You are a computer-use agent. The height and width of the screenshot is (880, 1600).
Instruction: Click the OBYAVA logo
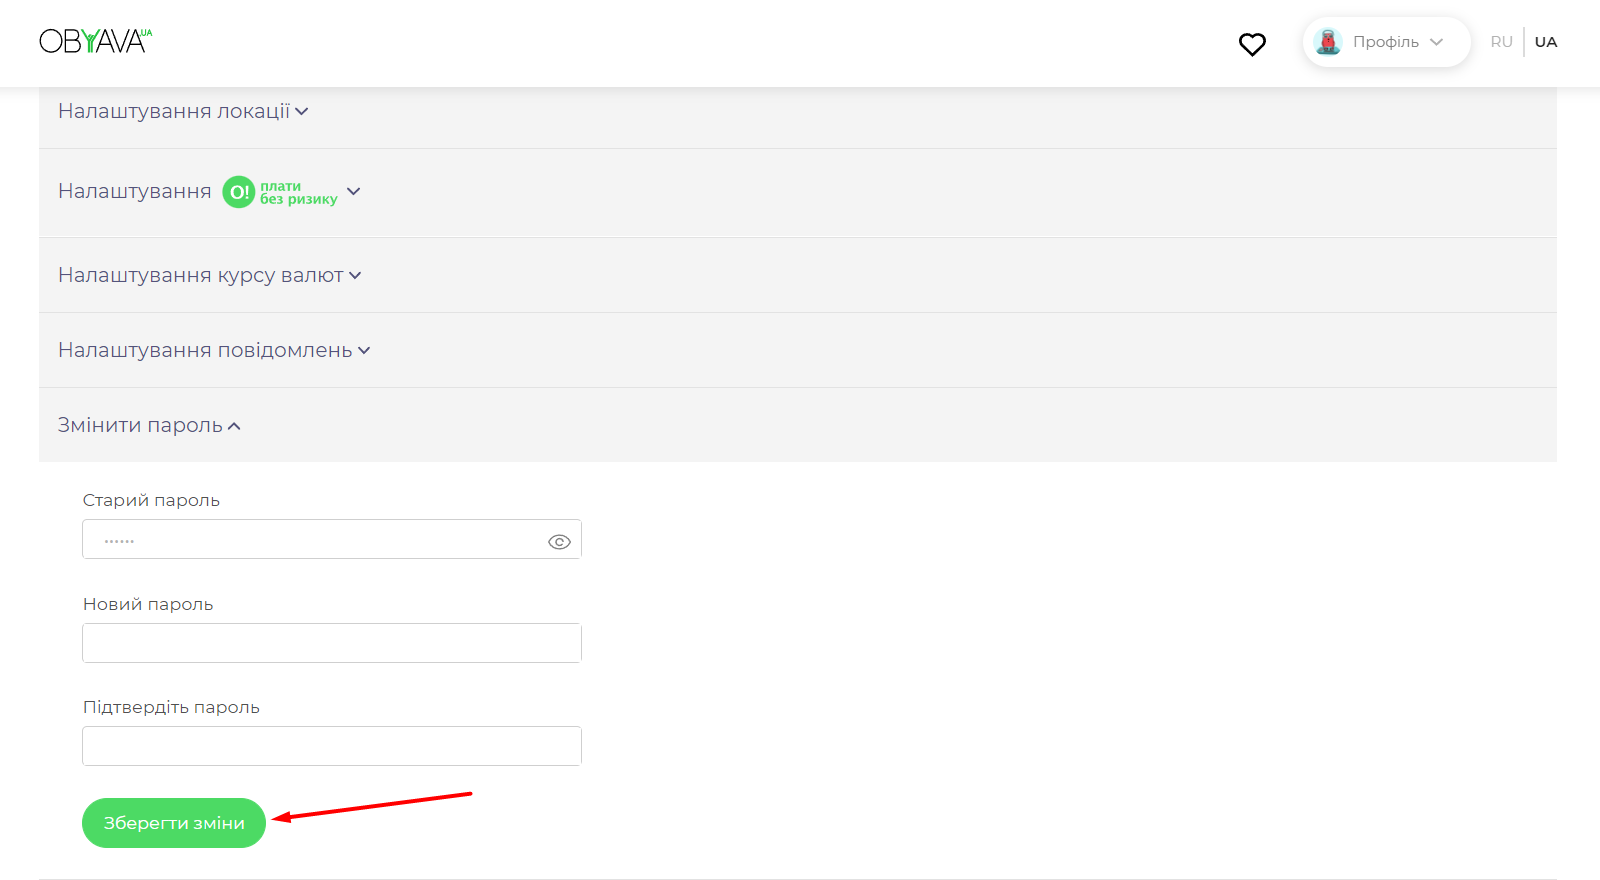click(x=95, y=41)
